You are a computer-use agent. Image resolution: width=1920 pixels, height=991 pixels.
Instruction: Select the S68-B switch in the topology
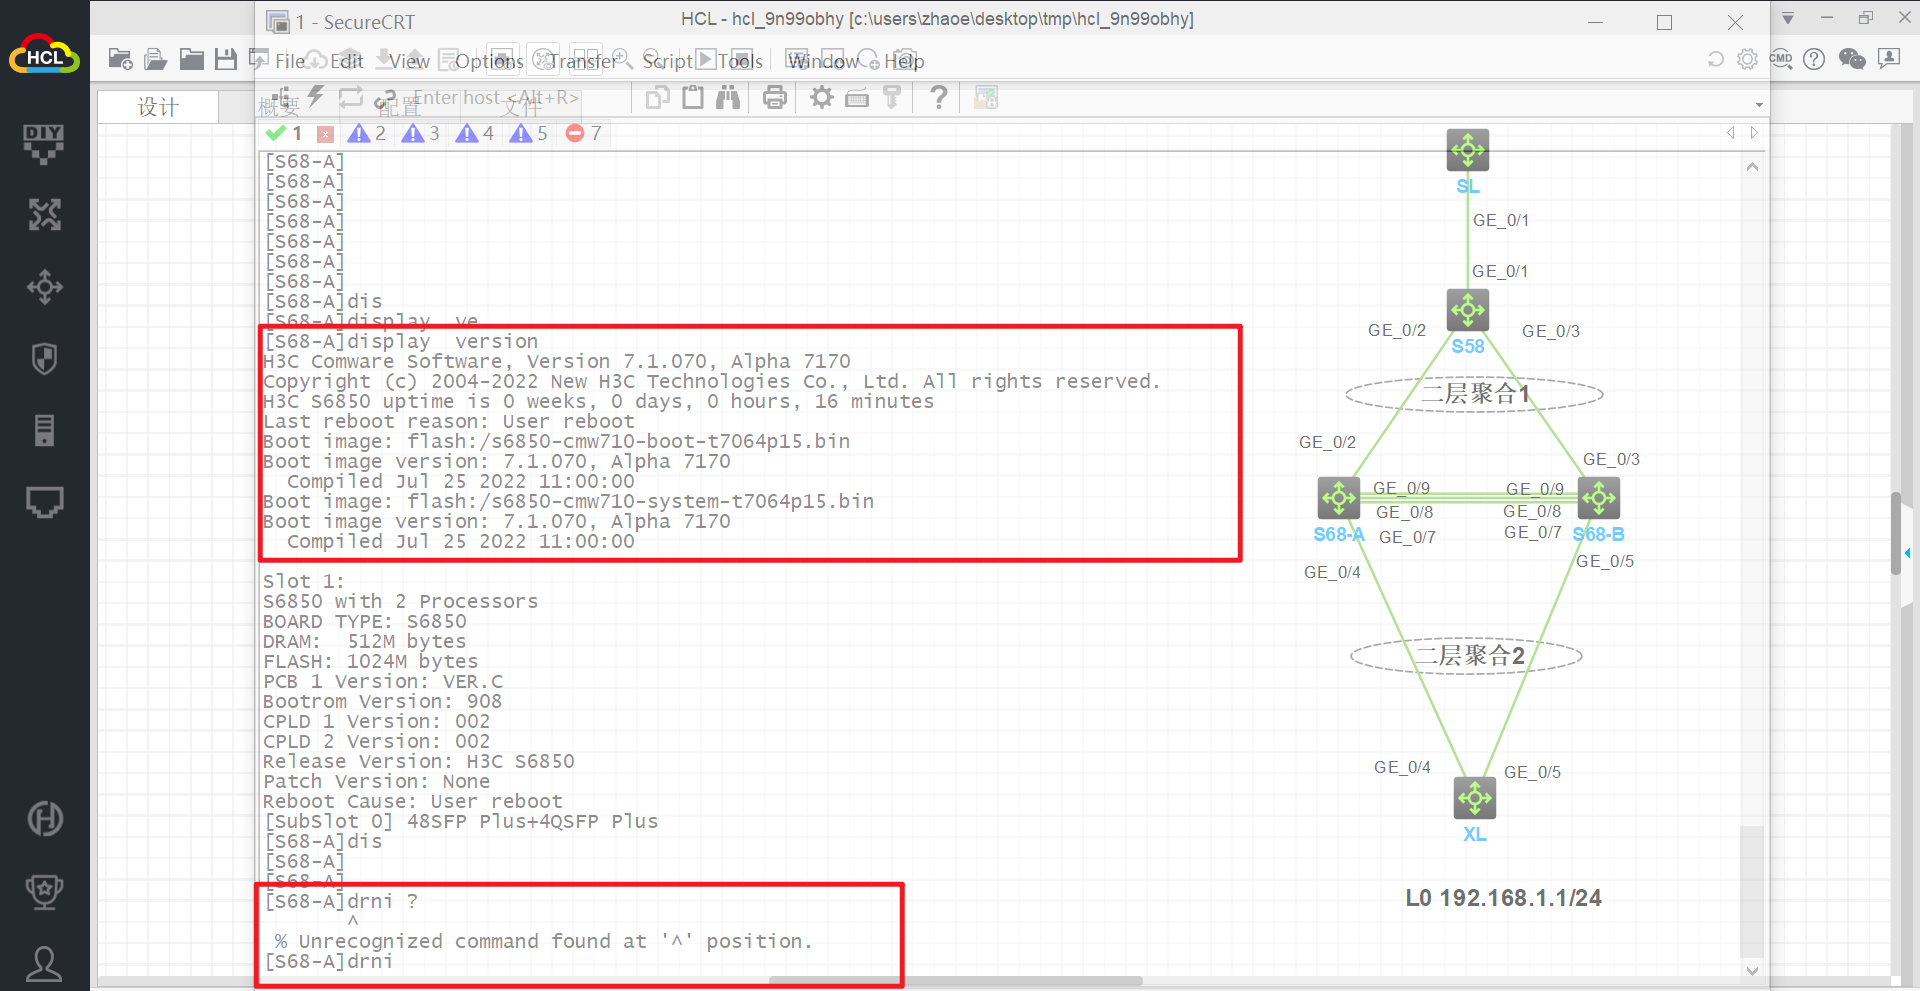point(1599,498)
